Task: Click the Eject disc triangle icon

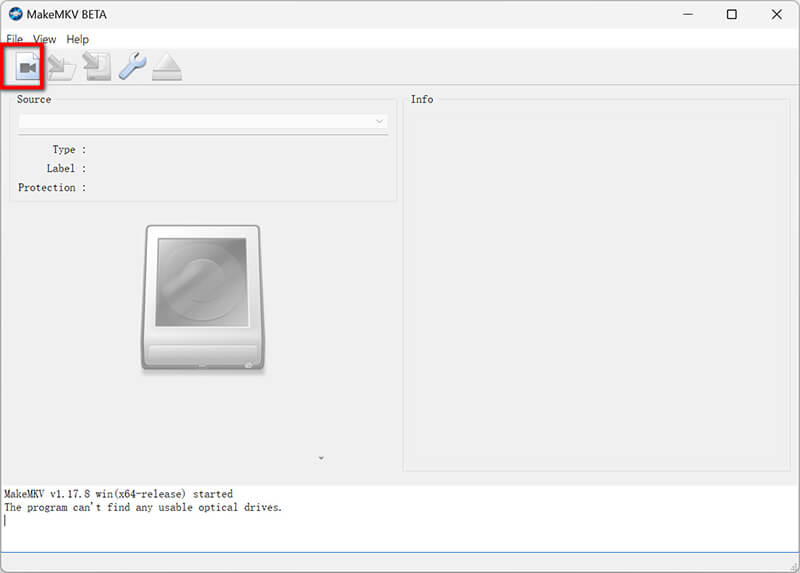Action: pyautogui.click(x=167, y=67)
